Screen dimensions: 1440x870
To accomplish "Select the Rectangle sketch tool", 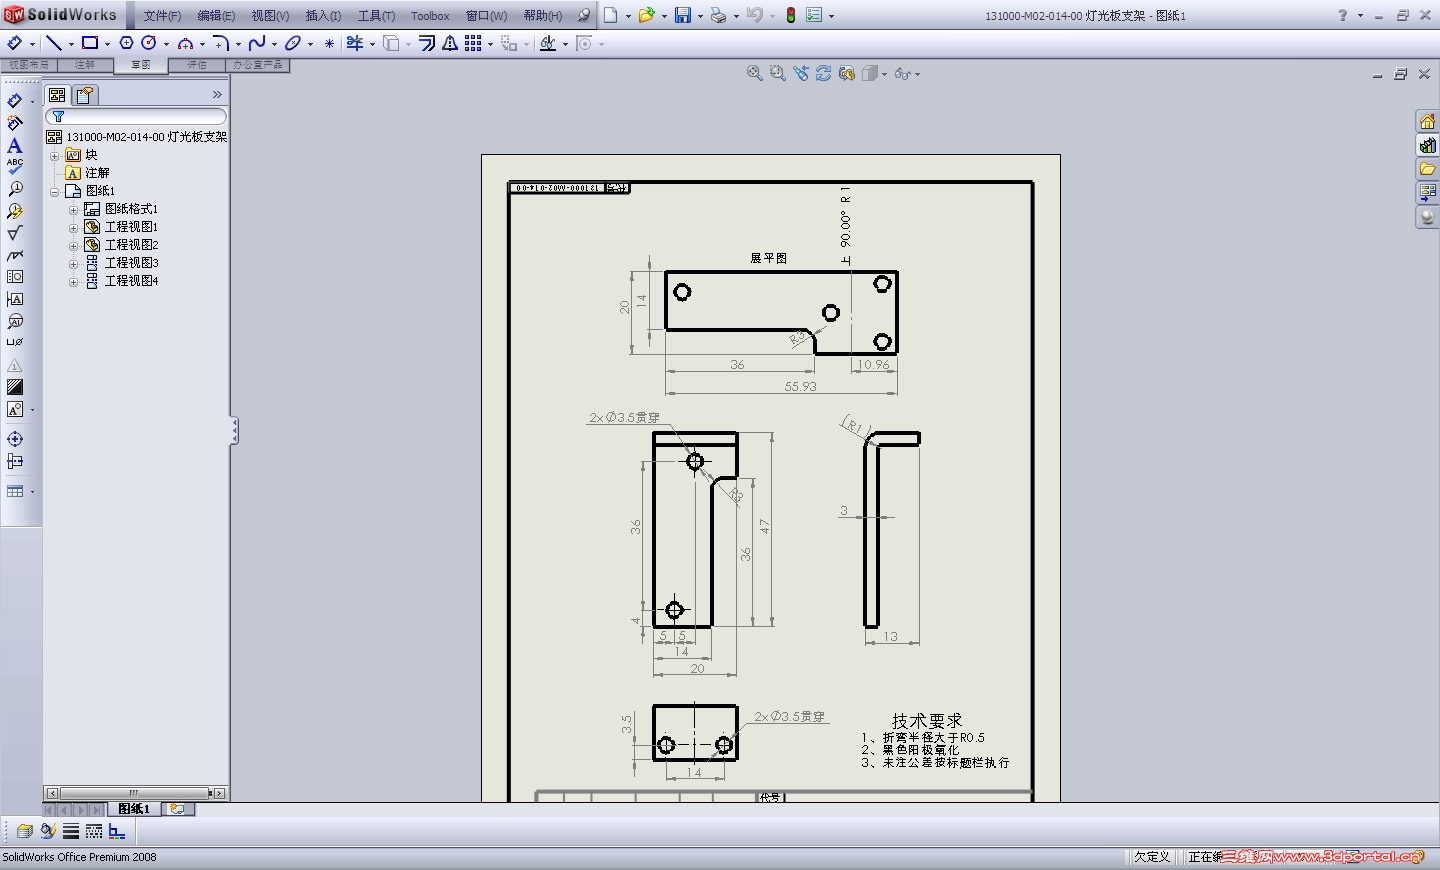I will [90, 43].
